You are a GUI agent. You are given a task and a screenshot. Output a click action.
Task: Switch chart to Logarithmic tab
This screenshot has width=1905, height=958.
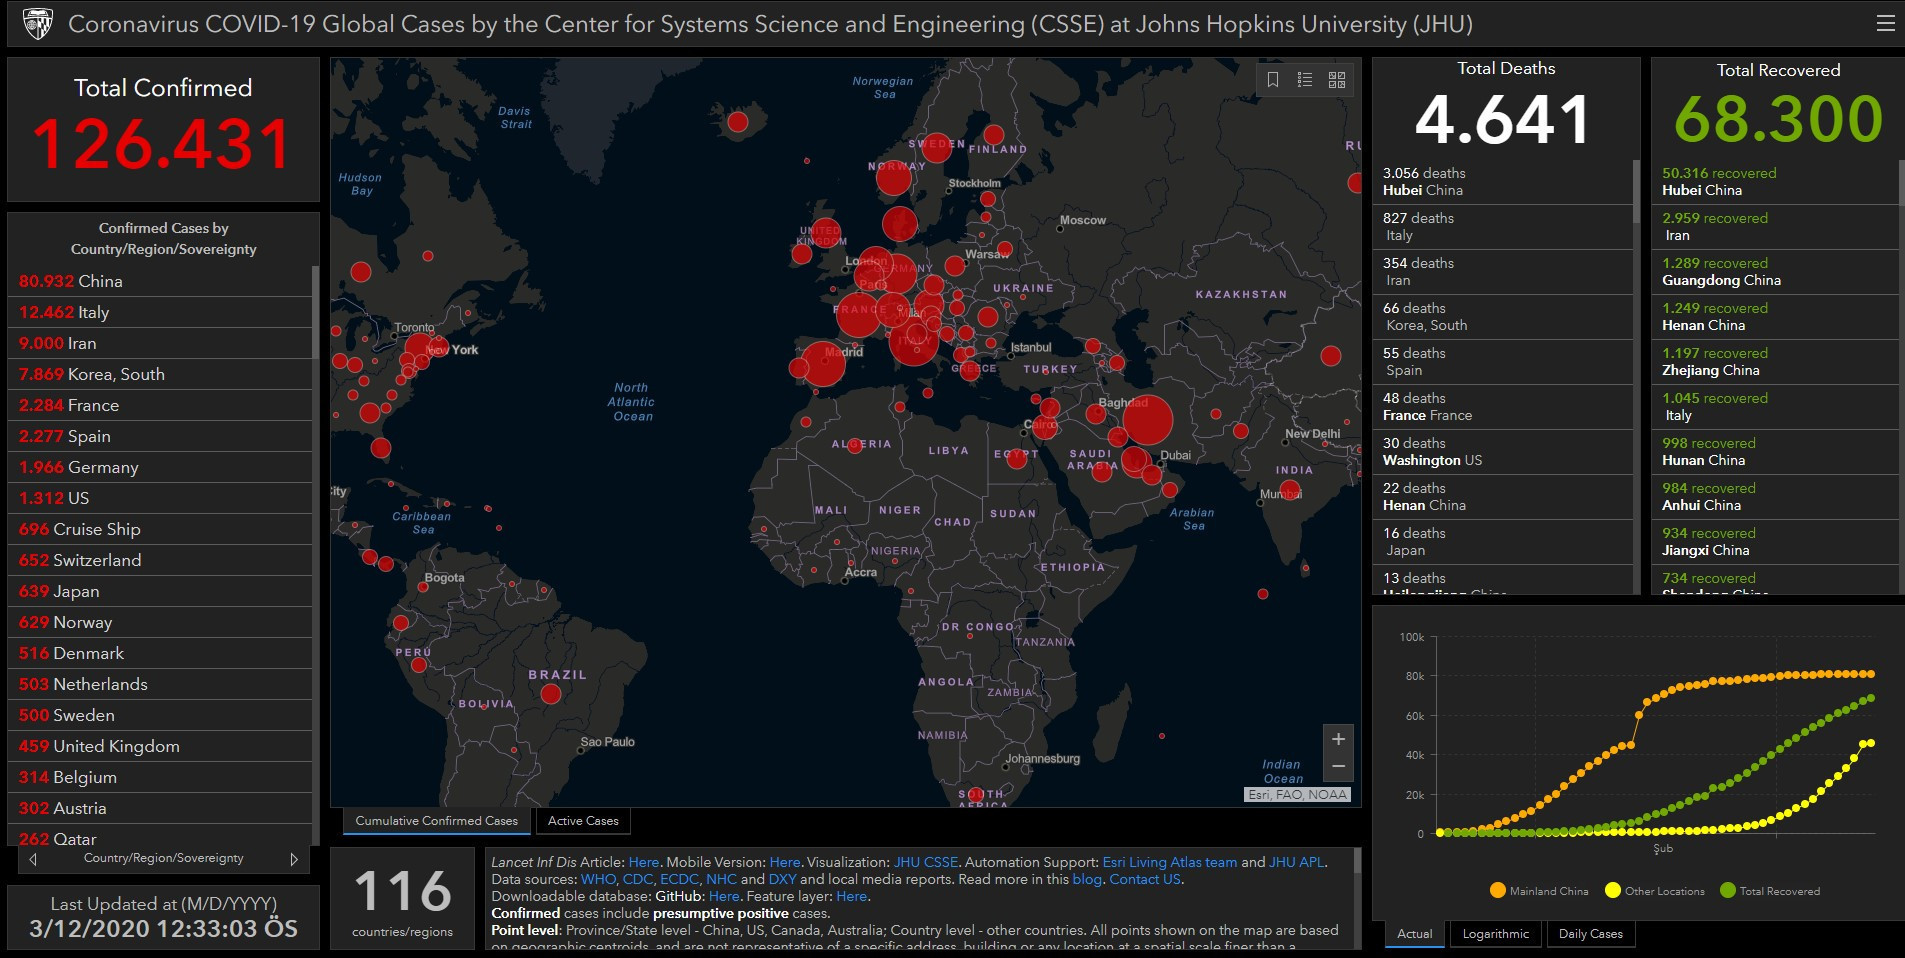1495,934
